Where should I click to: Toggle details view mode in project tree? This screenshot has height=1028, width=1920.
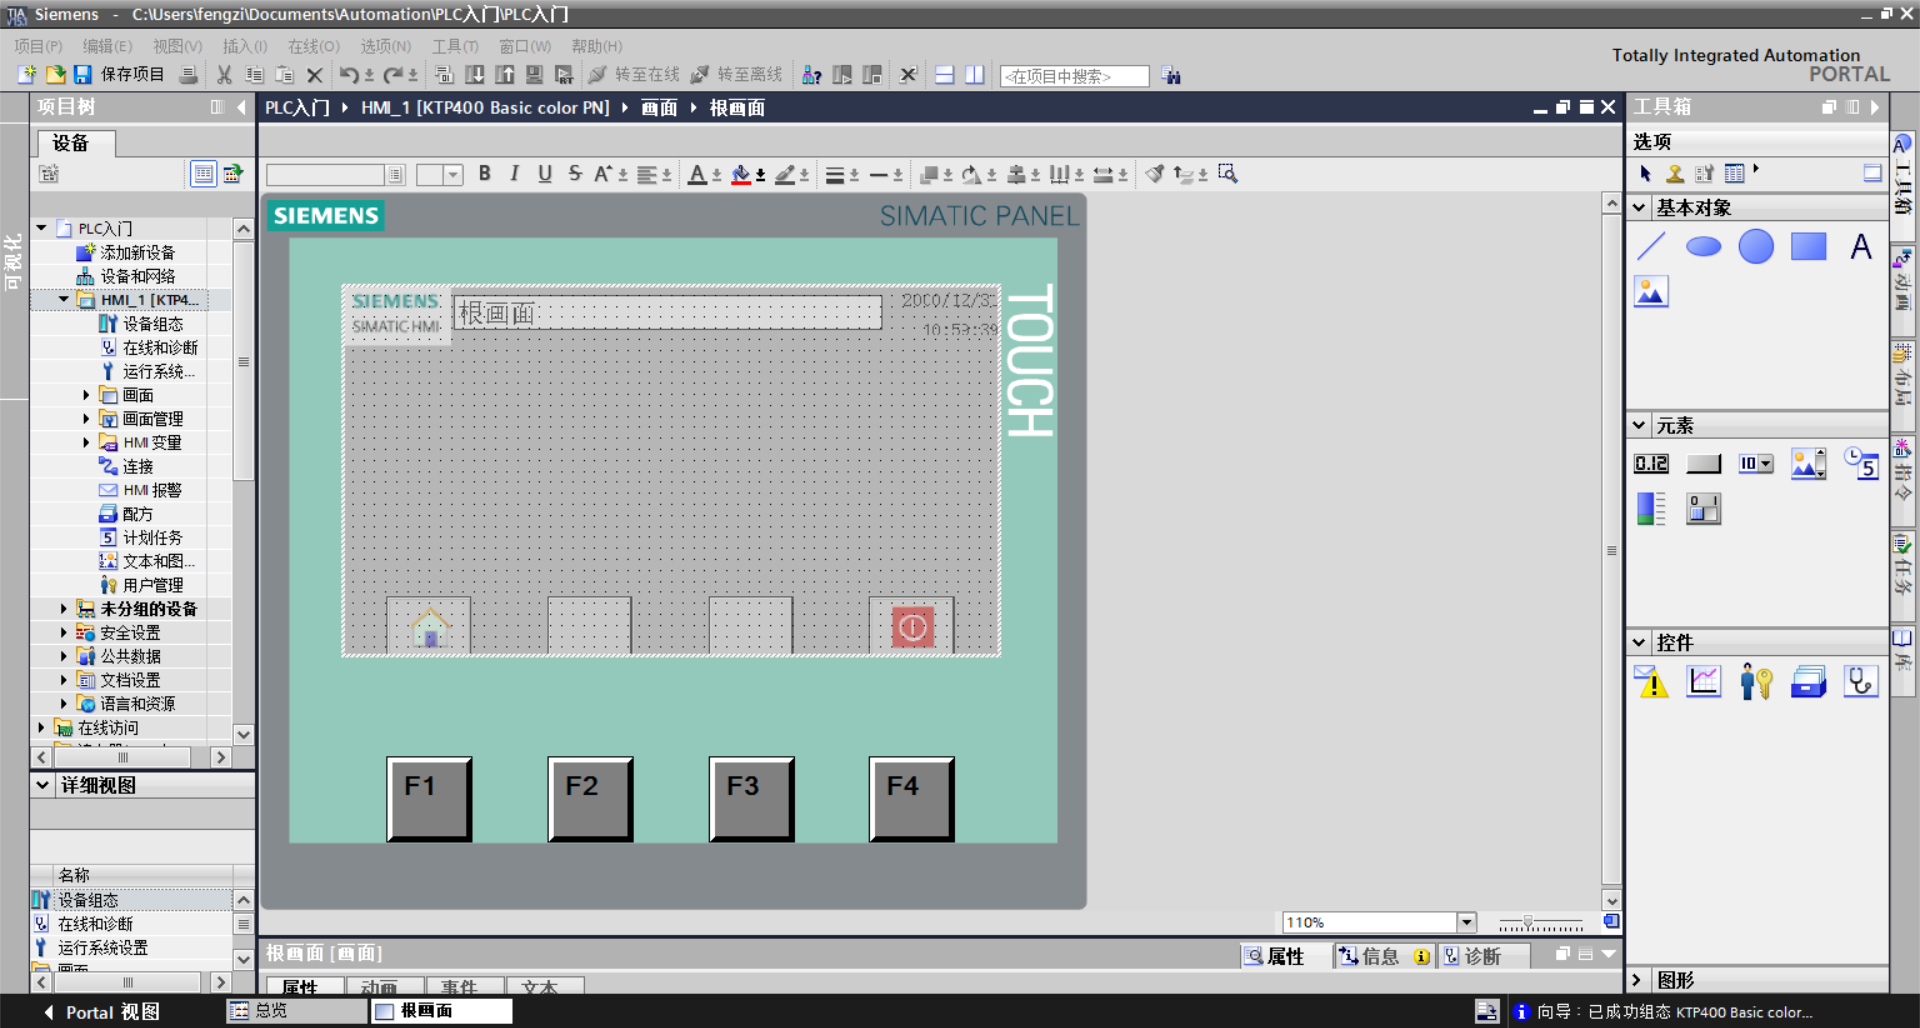[203, 173]
